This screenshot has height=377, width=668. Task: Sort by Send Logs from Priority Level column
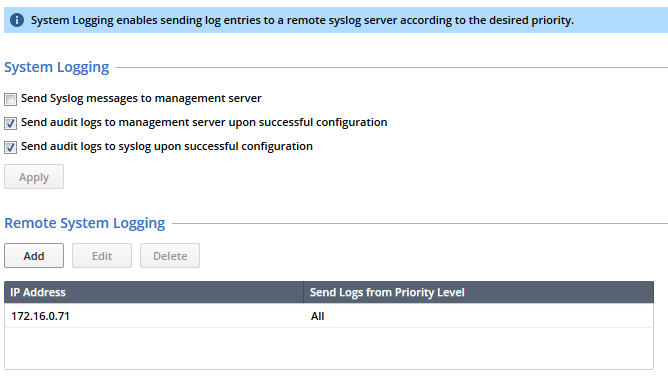tap(478, 292)
